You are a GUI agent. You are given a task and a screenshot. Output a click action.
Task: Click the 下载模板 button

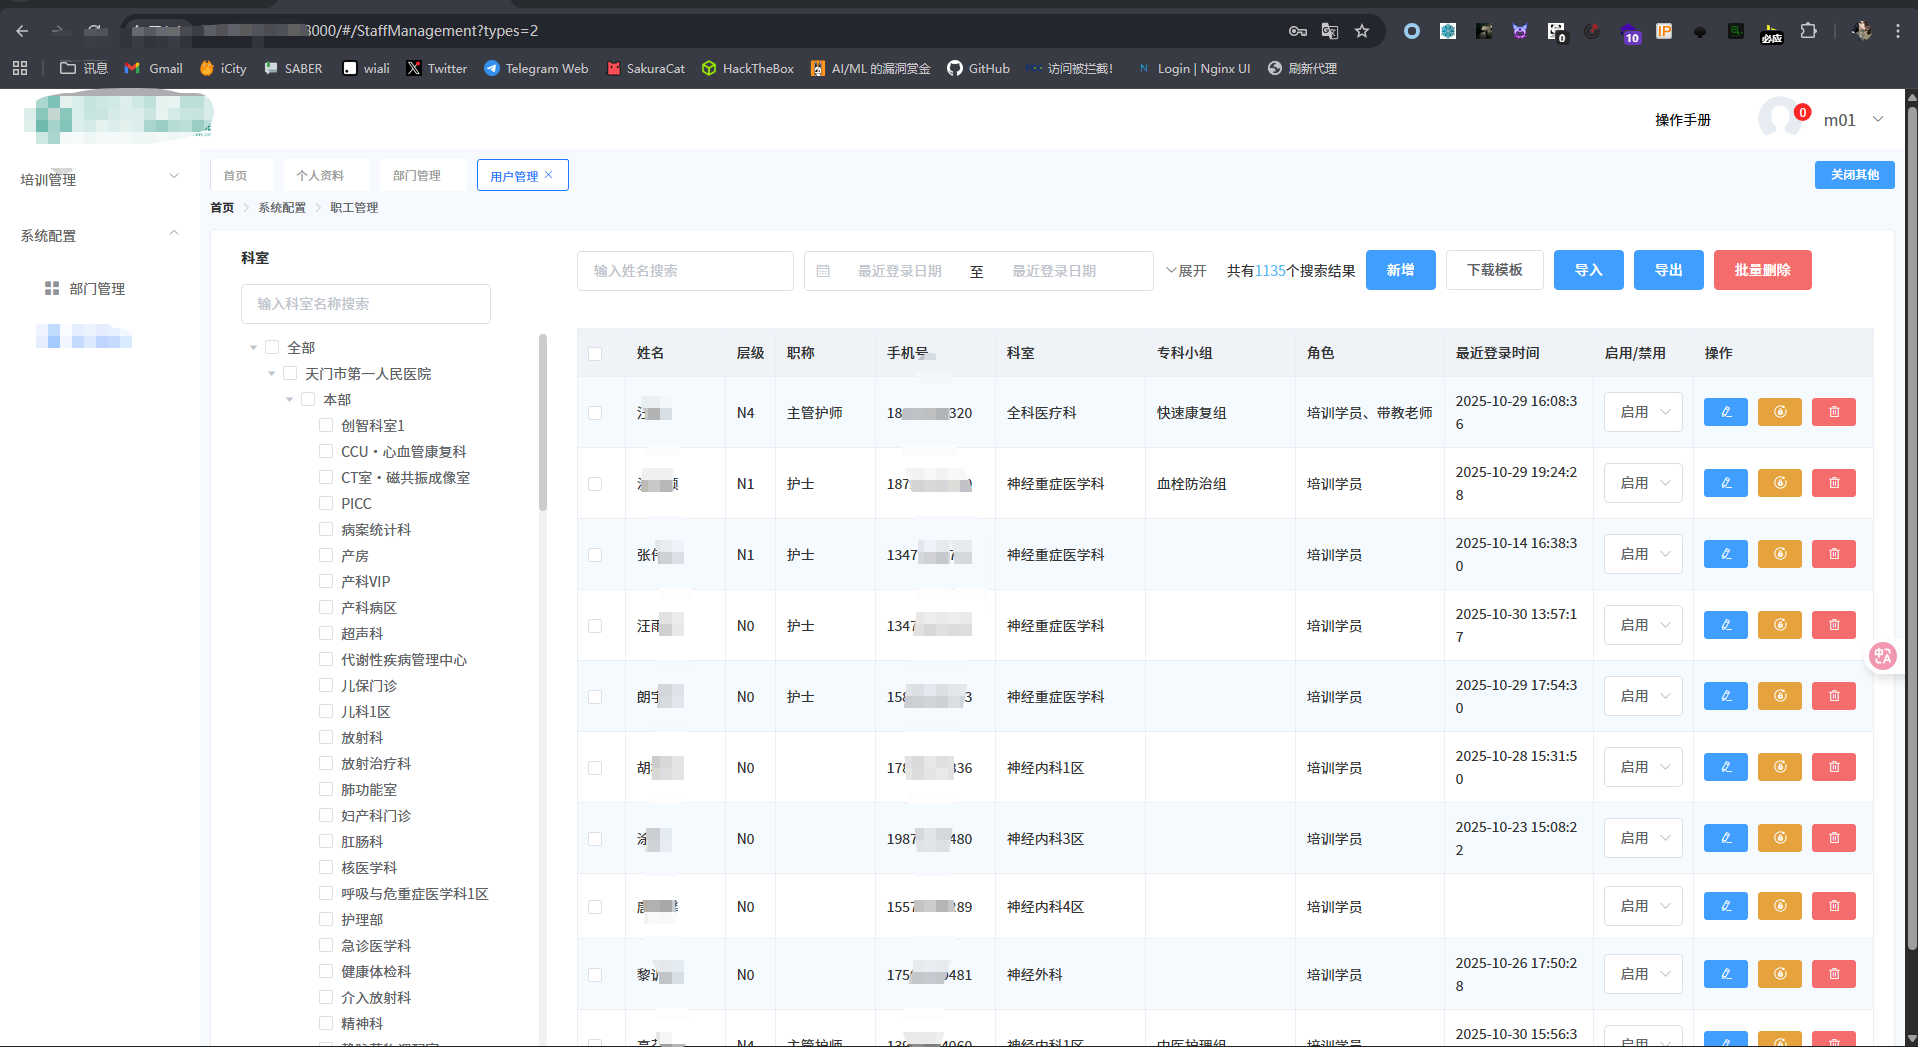tap(1494, 270)
